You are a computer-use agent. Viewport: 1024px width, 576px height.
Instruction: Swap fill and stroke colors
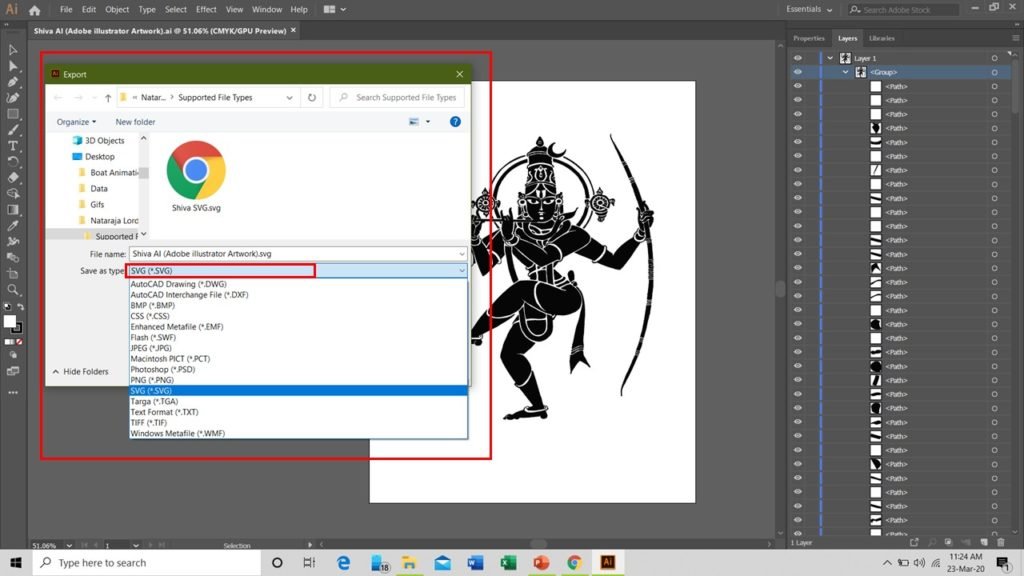(x=20, y=307)
